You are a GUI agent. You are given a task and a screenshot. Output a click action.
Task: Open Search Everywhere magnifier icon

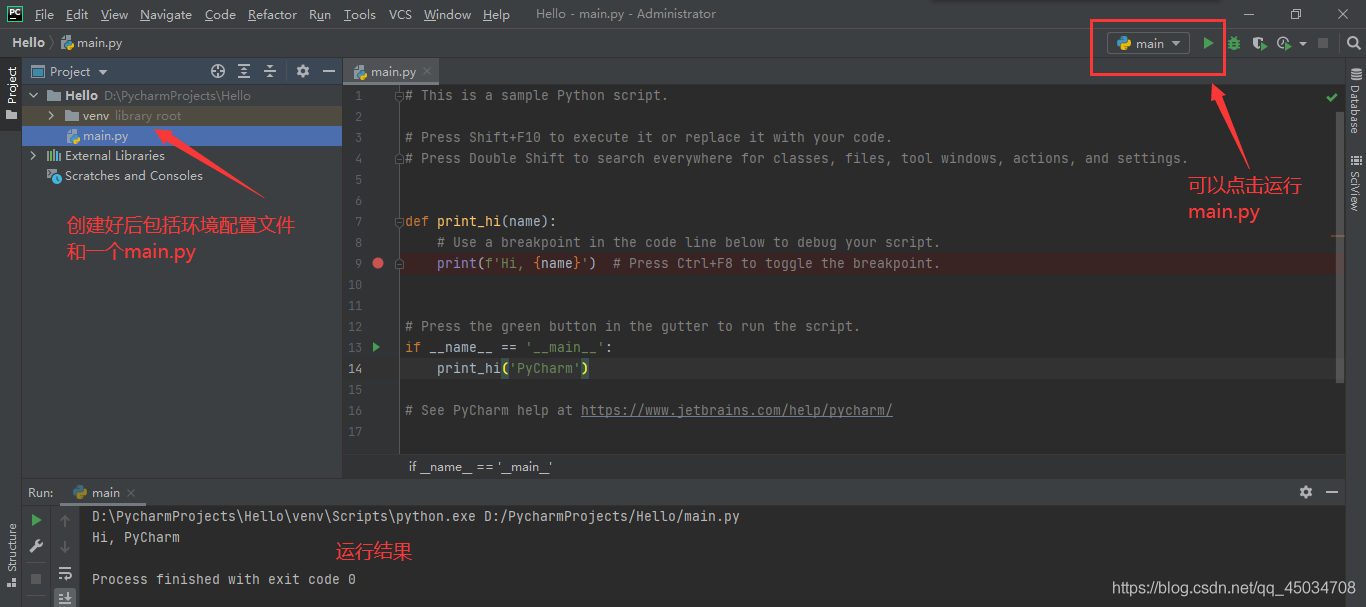tap(1353, 43)
